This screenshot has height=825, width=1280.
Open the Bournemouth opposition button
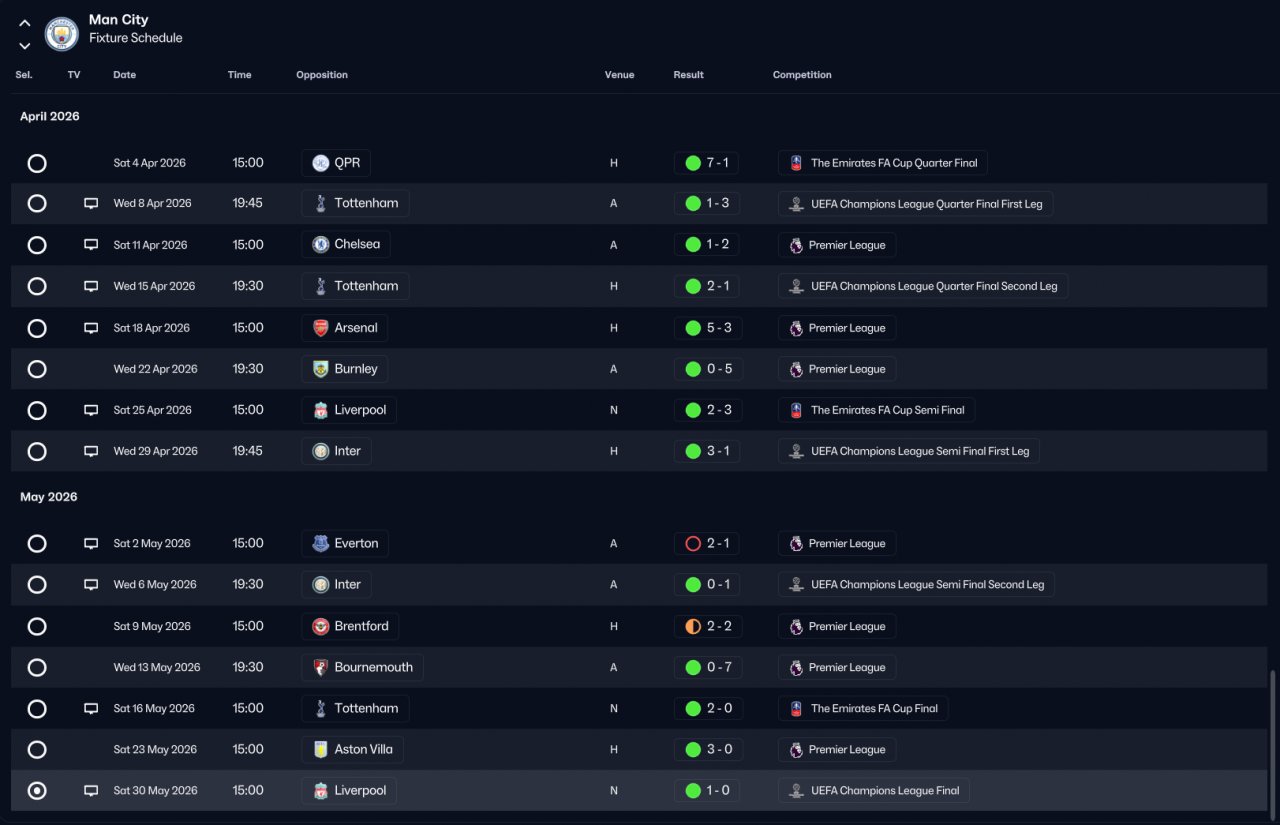(x=362, y=668)
